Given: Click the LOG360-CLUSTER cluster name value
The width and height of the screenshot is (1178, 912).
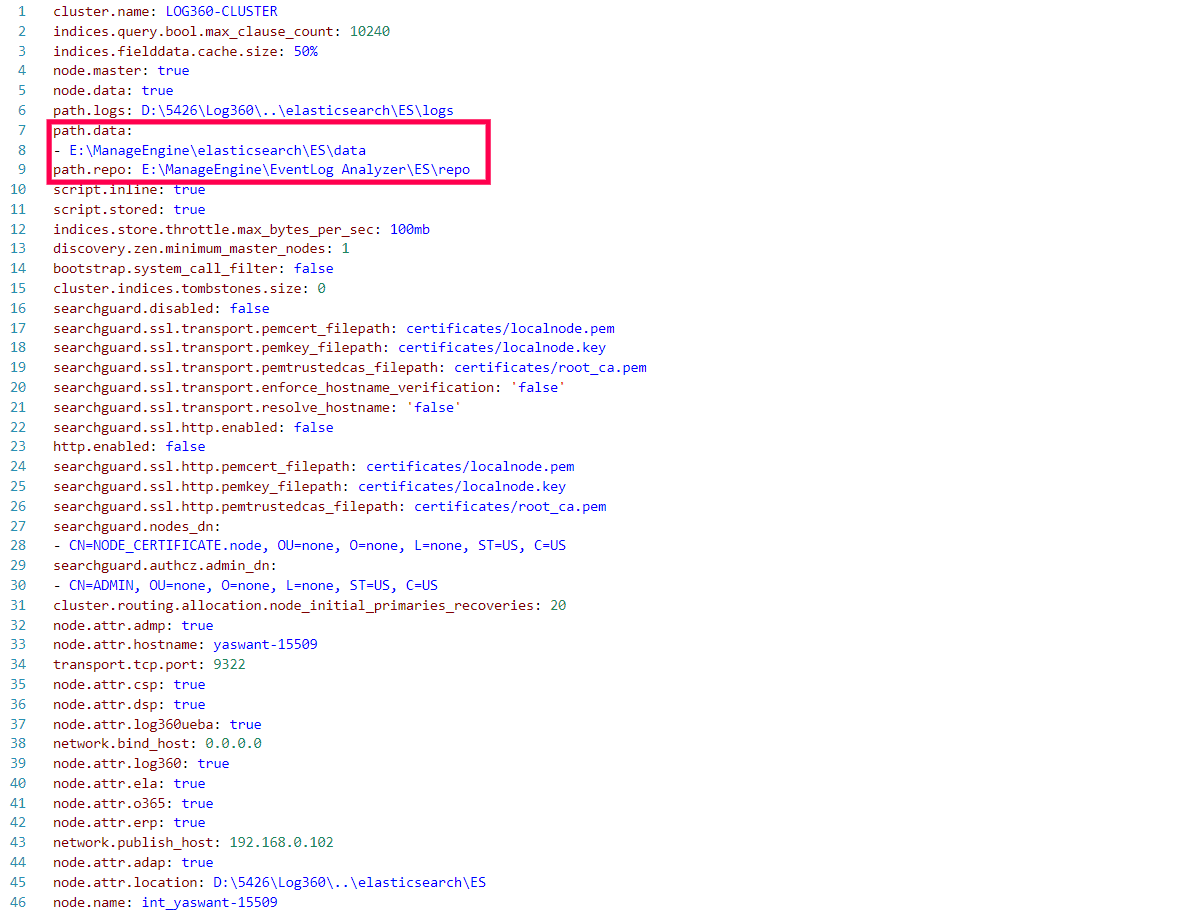Looking at the screenshot, I should tap(219, 11).
